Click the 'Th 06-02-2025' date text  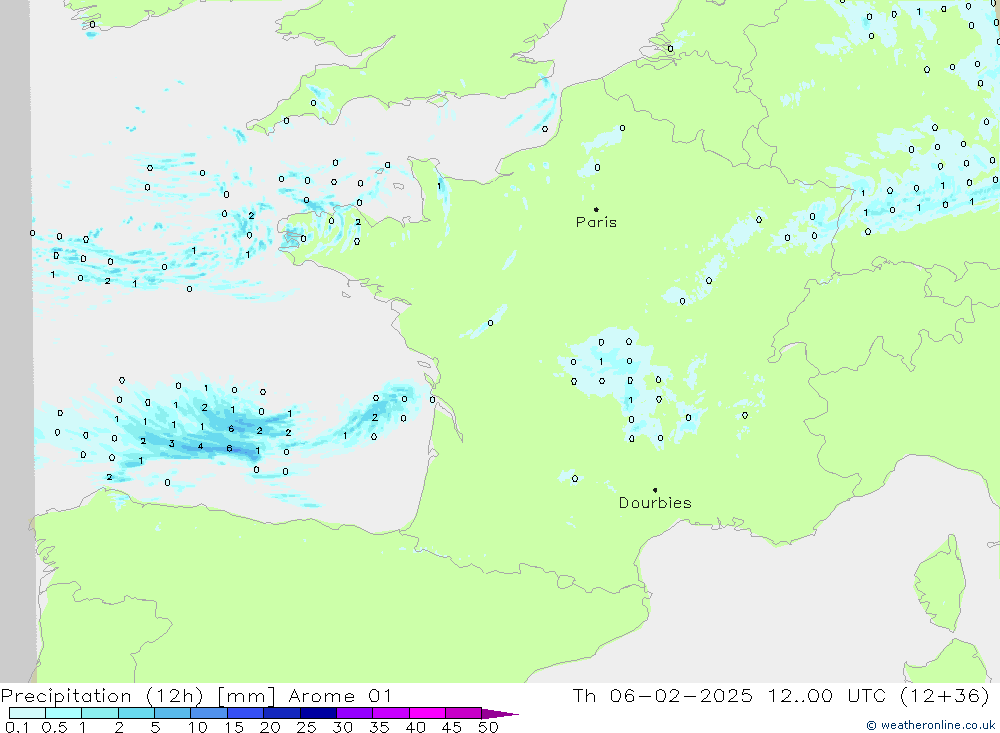click(x=663, y=695)
